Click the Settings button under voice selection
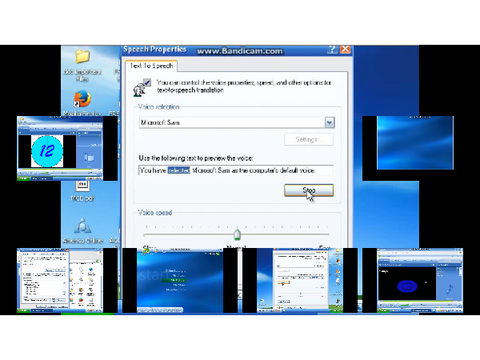 309,139
